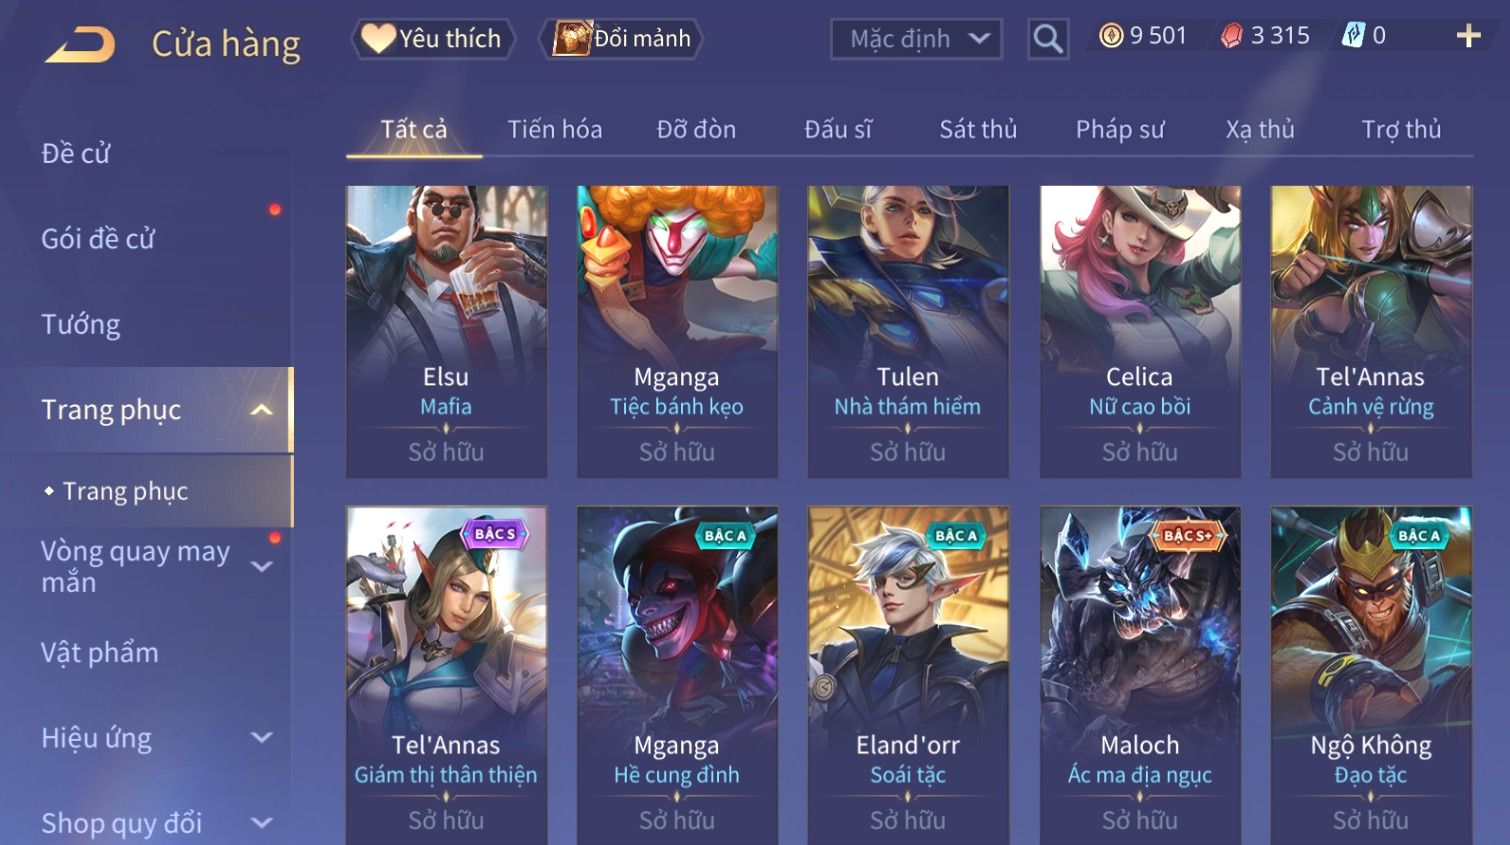Viewport: 1510px width, 845px height.
Task: Click the gold coin balance icon
Action: click(1111, 36)
